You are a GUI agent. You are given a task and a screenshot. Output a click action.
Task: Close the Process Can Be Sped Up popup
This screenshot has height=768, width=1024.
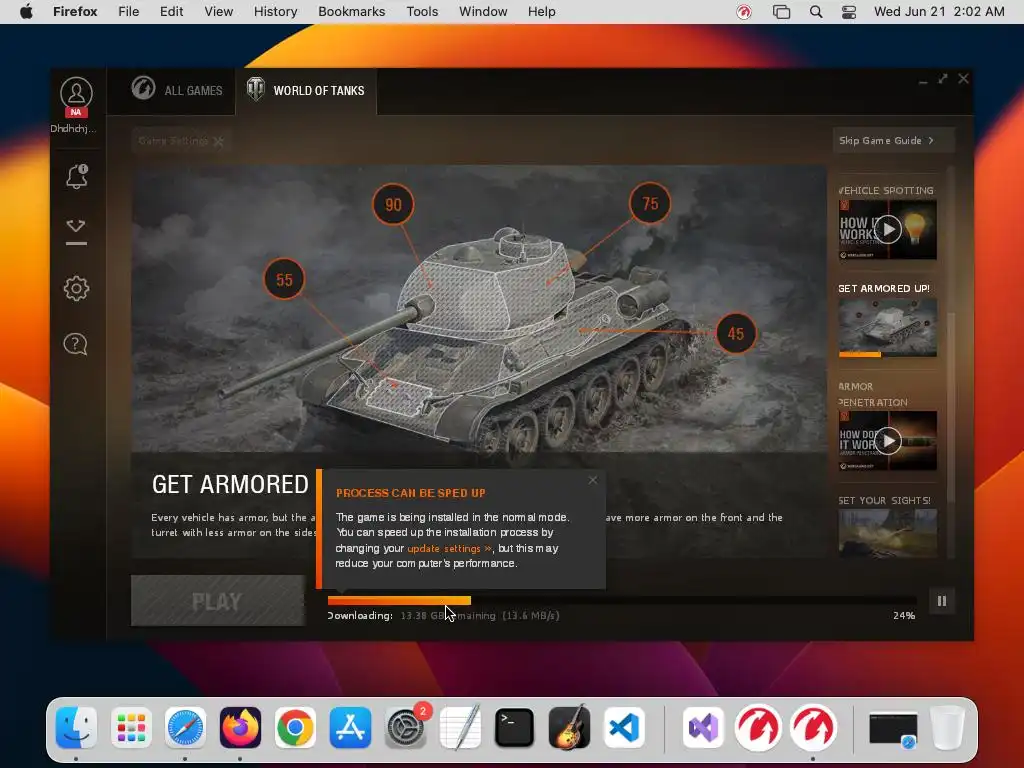pyautogui.click(x=592, y=481)
